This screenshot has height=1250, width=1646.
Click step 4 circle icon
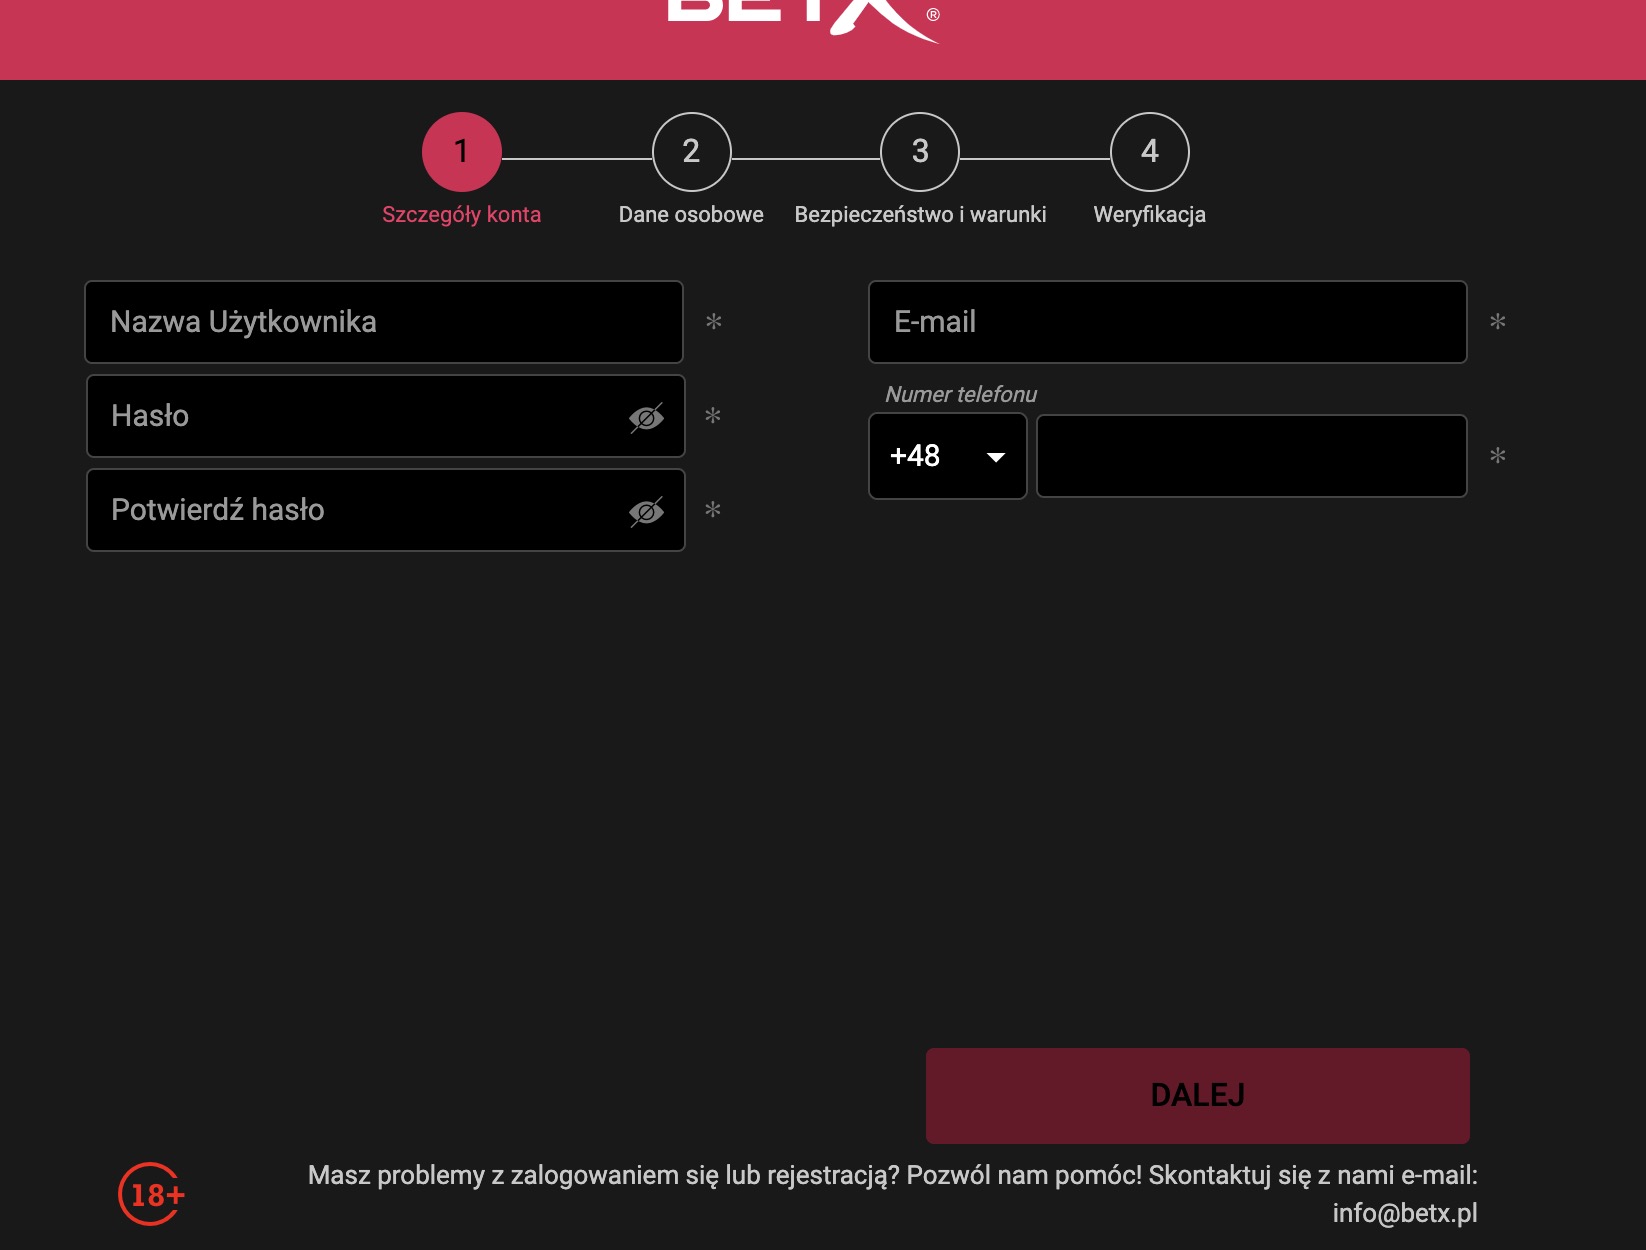(1149, 152)
